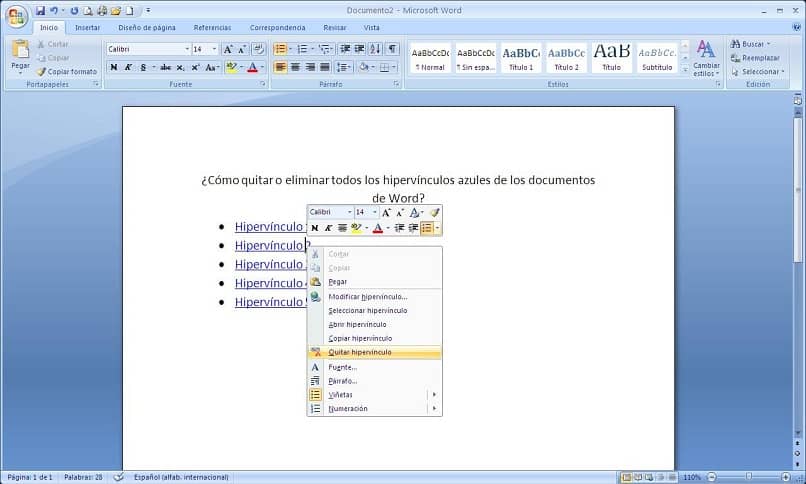Image resolution: width=806 pixels, height=484 pixels.
Task: Click the zoom slider in status bar
Action: [x=749, y=477]
